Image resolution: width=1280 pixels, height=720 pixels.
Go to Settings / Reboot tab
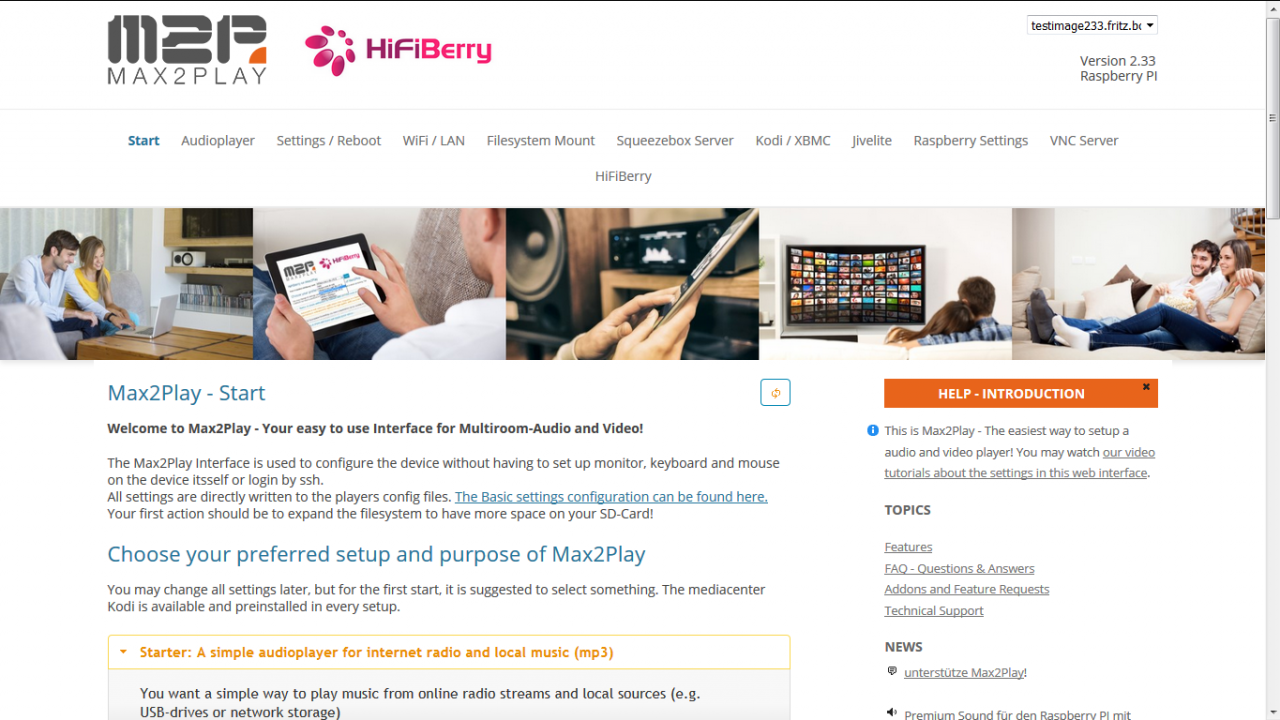click(329, 140)
